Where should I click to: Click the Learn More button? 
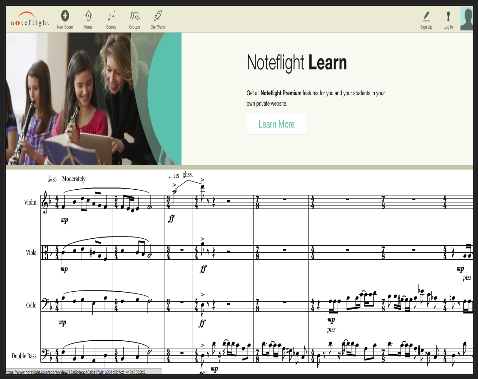[x=276, y=124]
